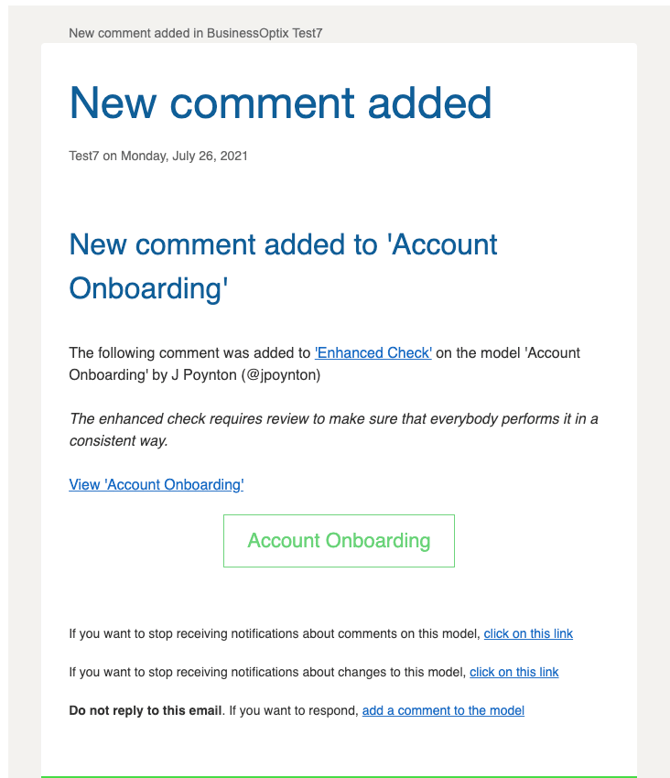Open the 'Enhanced Check' link
The image size is (670, 778).
373,352
